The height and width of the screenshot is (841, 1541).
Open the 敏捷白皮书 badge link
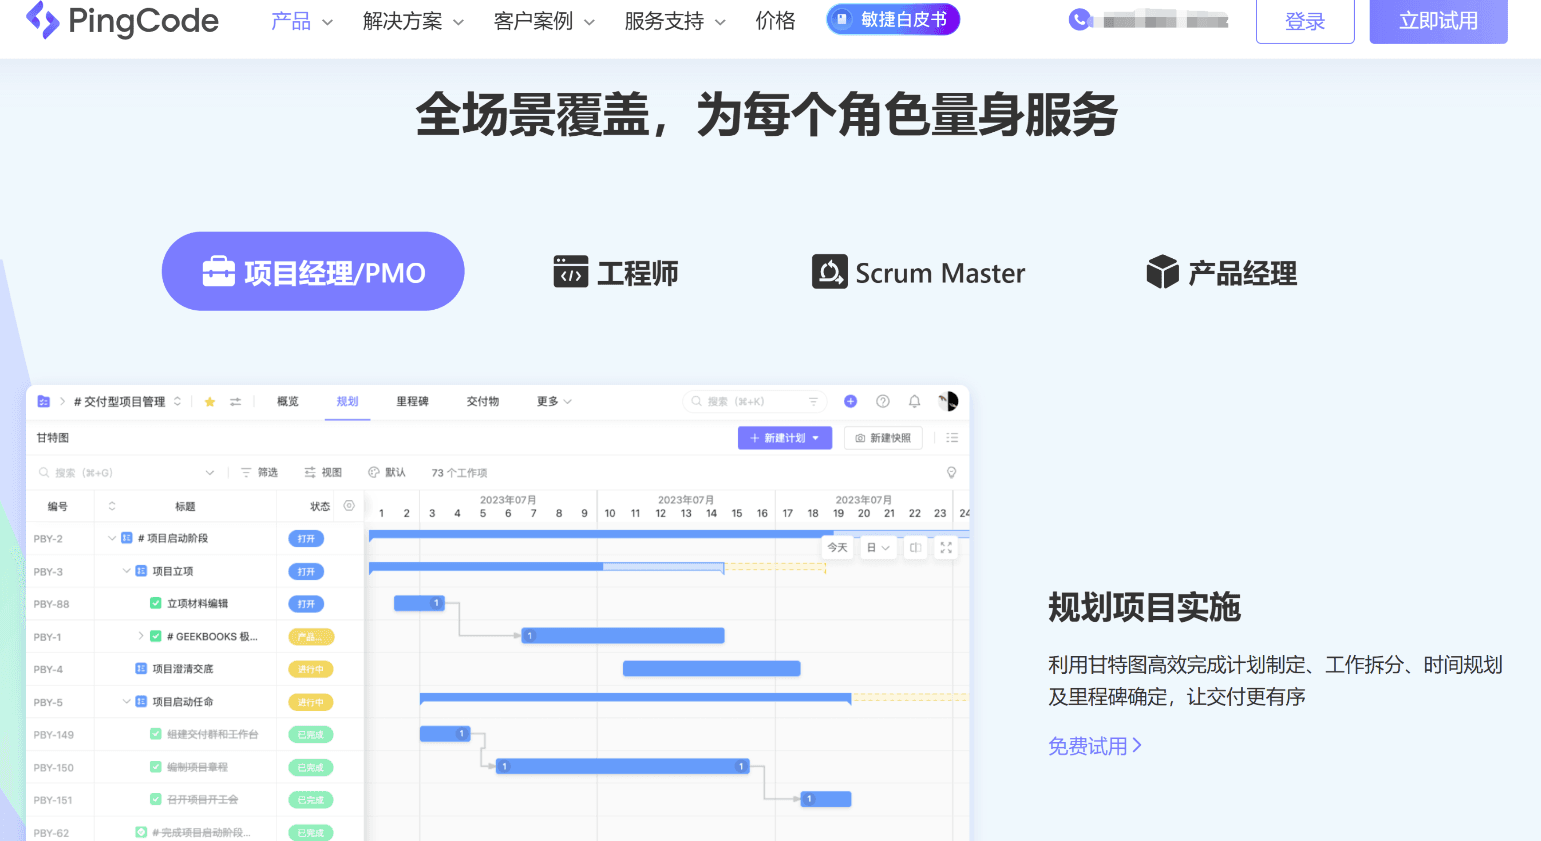tap(893, 19)
